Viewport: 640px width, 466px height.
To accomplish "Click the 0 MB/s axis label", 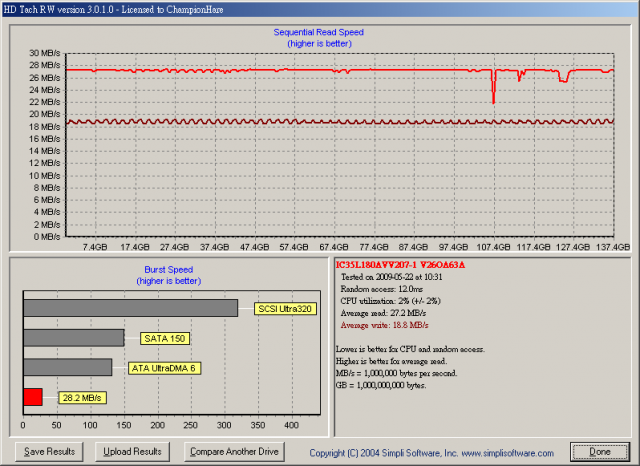I will click(47, 237).
